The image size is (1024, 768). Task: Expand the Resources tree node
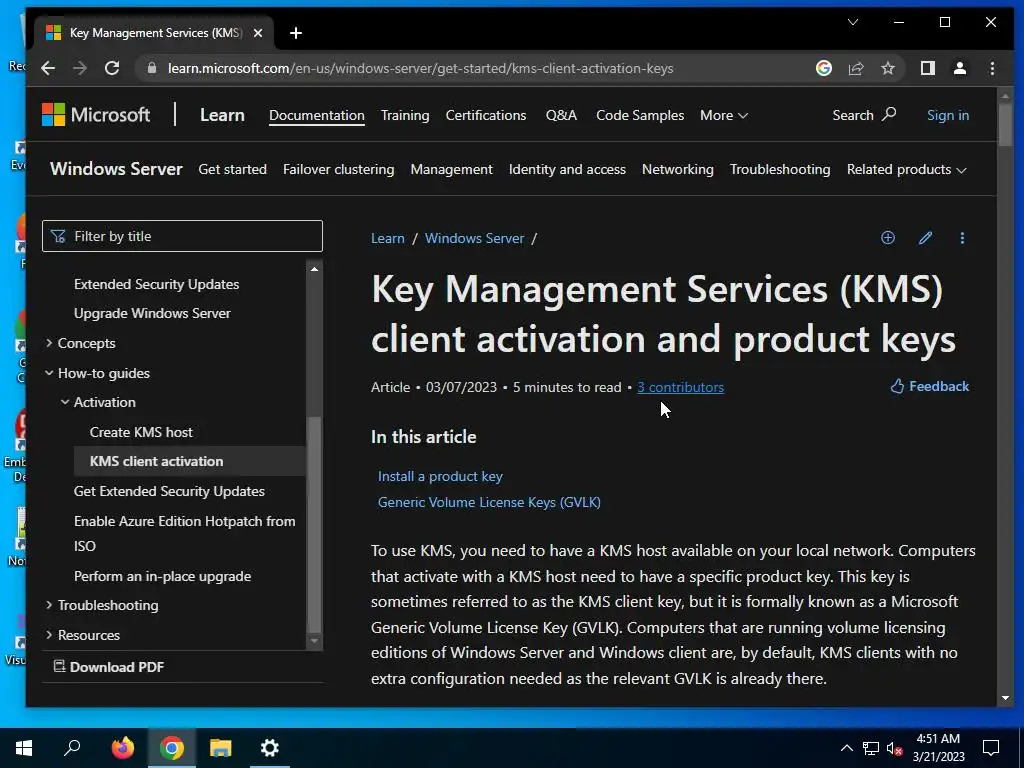tap(49, 635)
